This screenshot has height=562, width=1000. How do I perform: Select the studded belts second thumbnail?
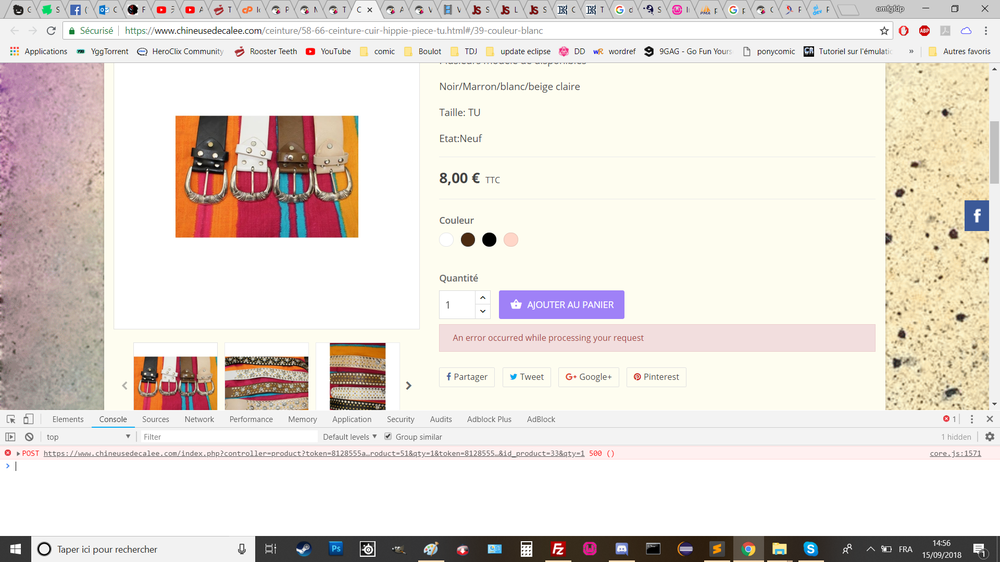267,382
